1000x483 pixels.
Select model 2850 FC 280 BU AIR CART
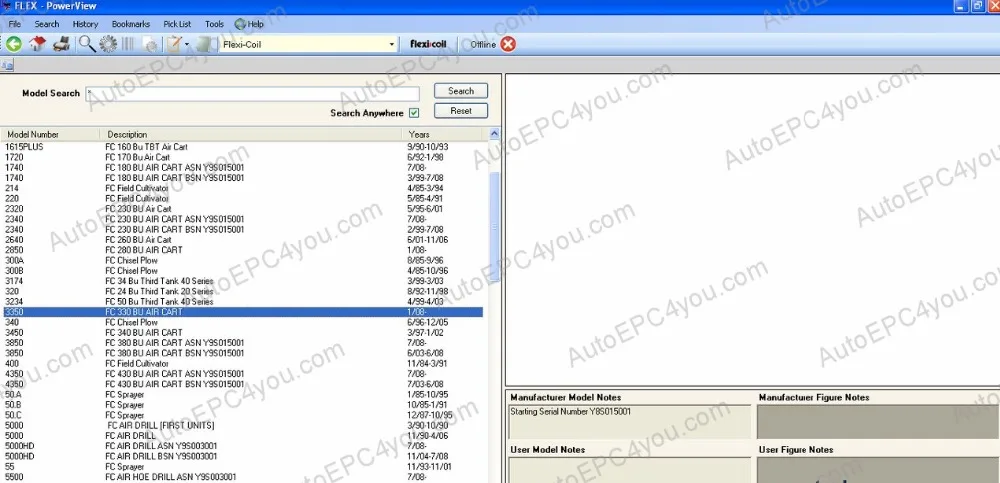pos(242,249)
